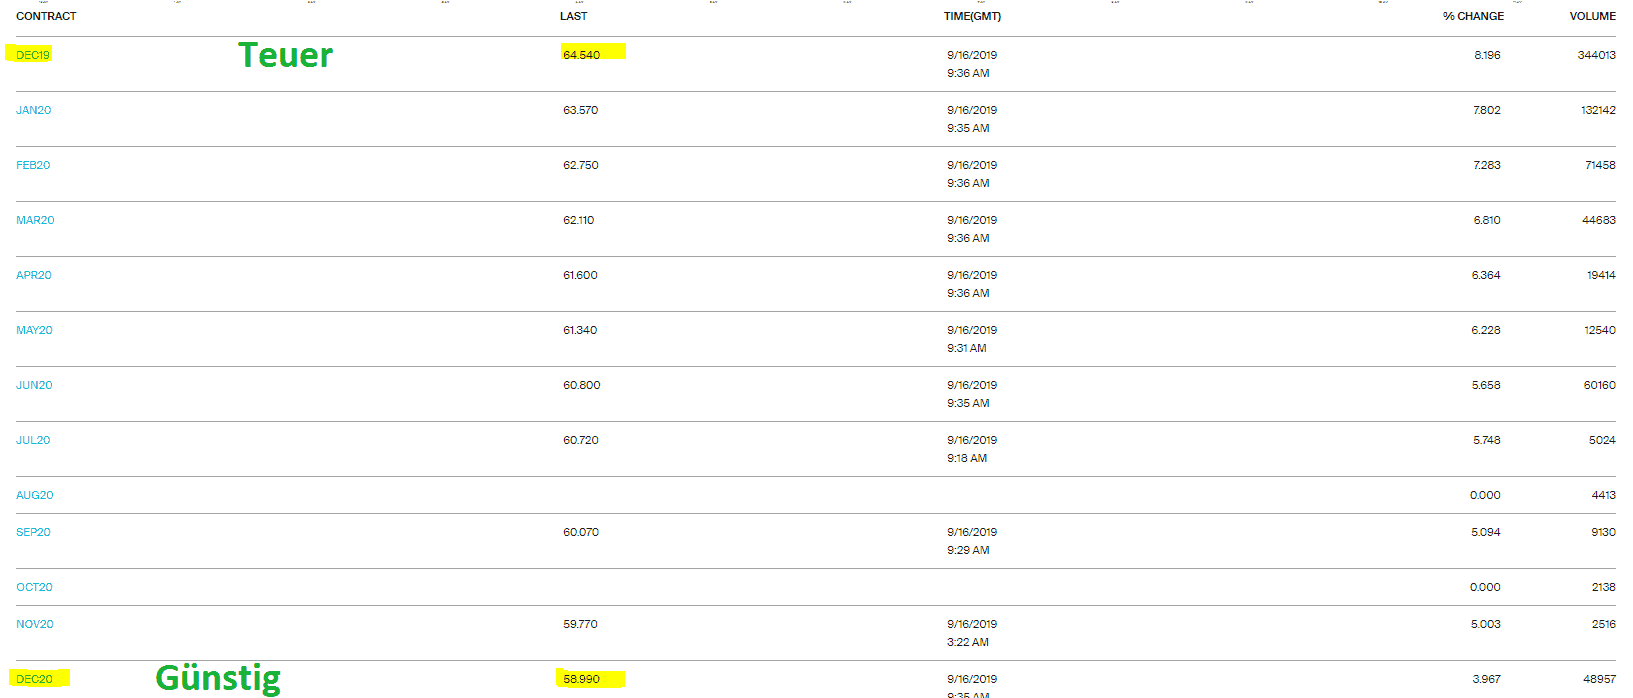
Task: Select the JUL20 contract link
Action: [33, 440]
